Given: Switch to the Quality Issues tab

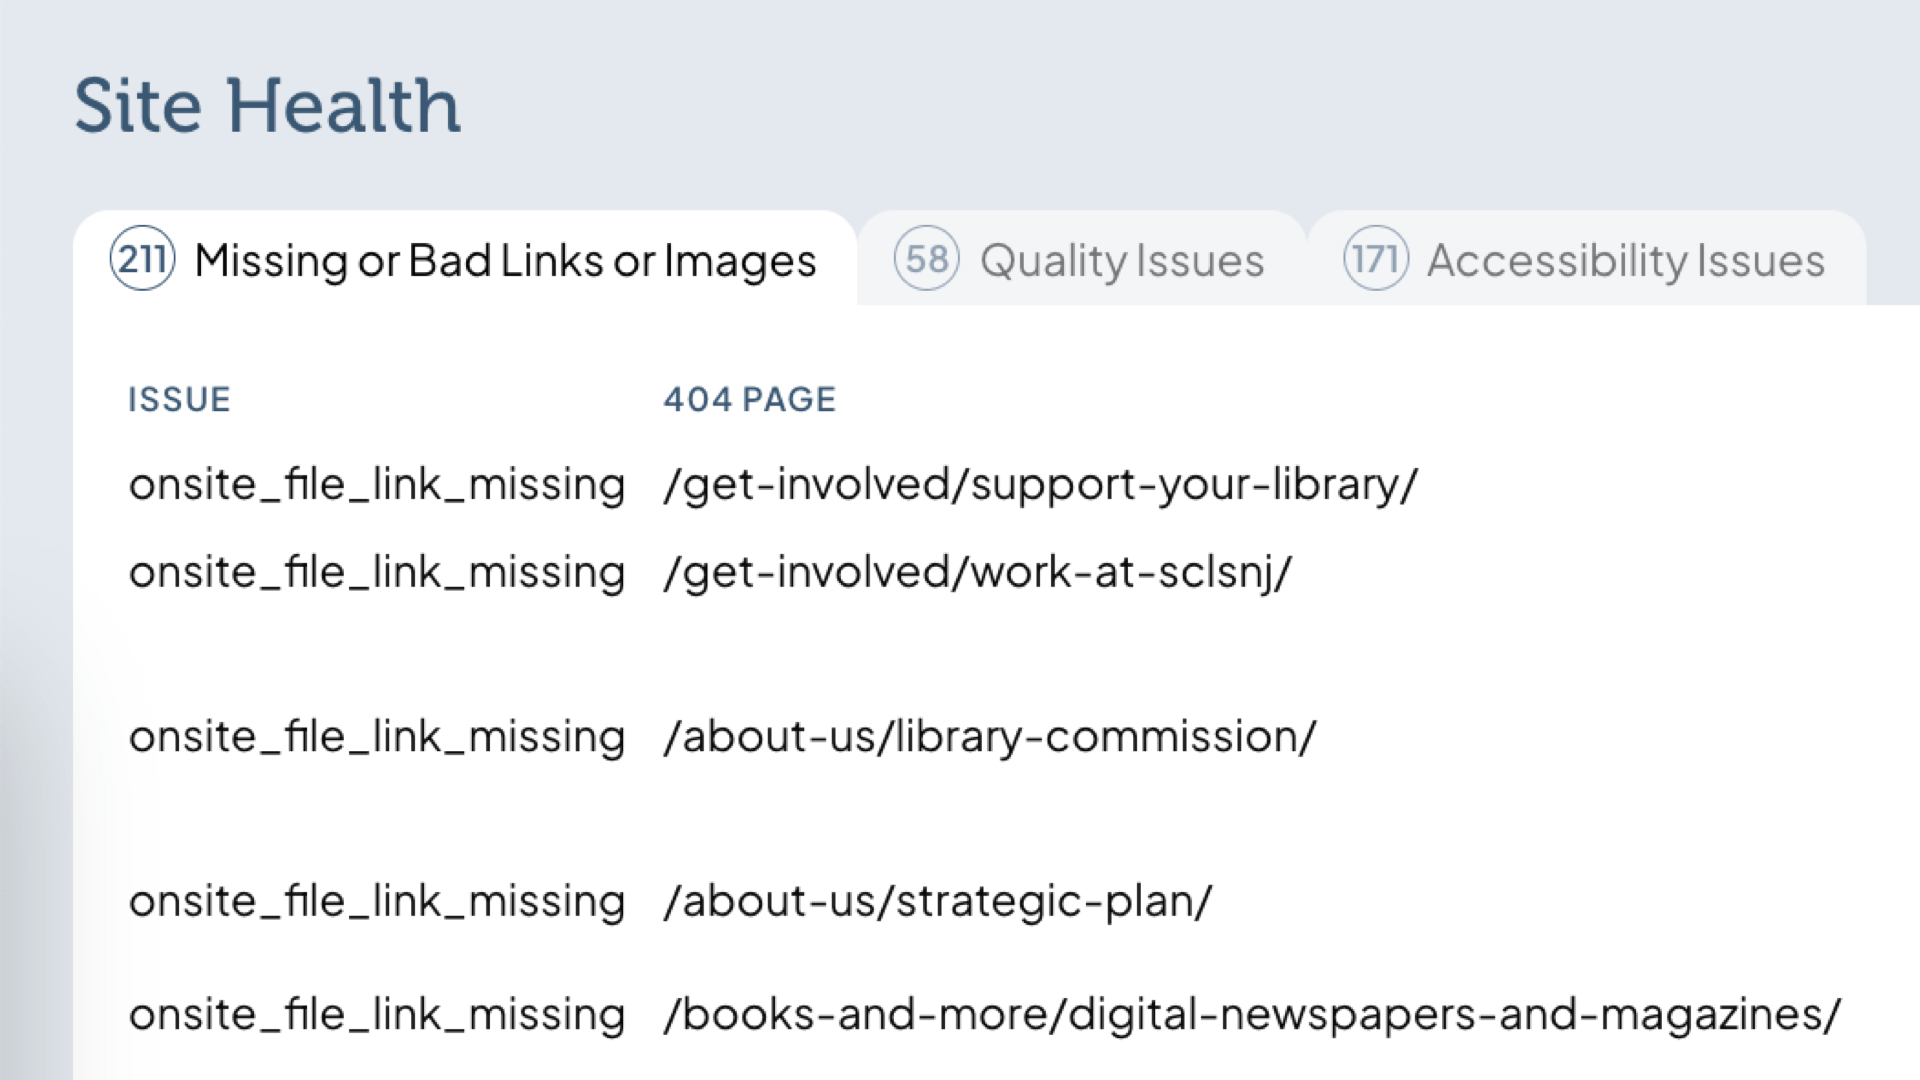Looking at the screenshot, I should (1122, 260).
